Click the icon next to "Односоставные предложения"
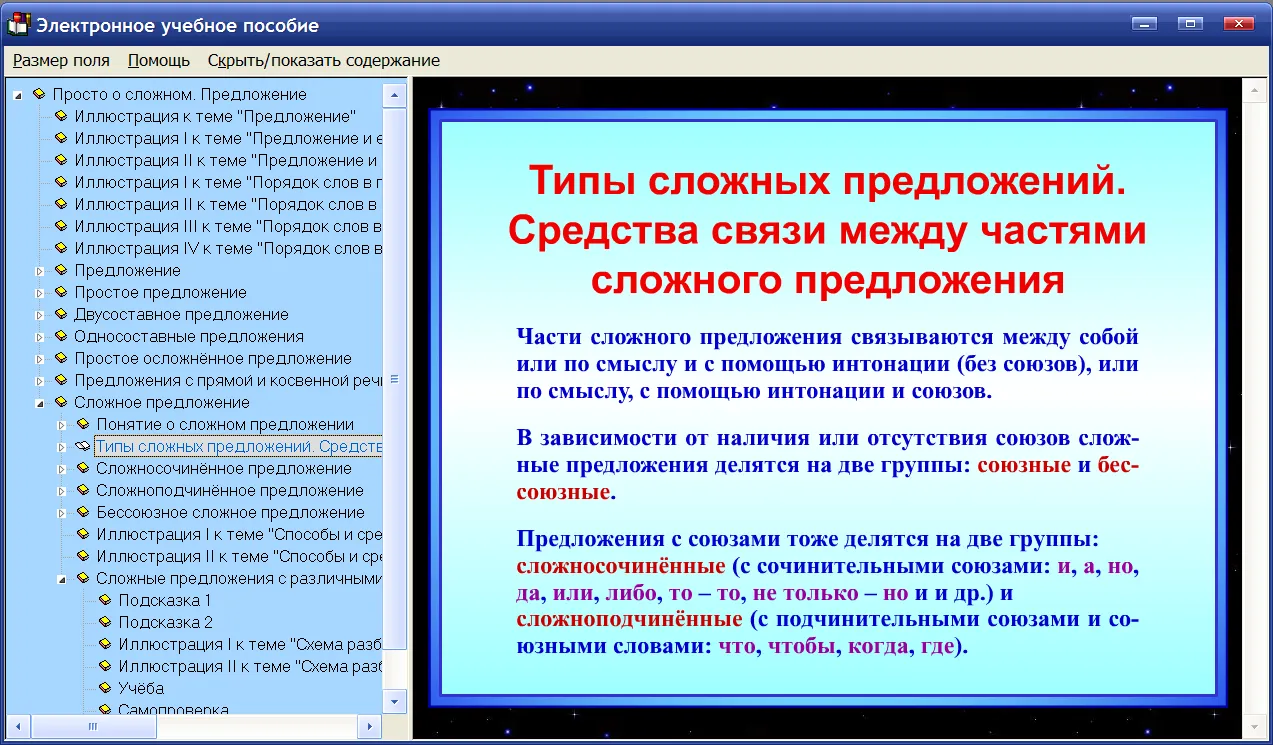 61,336
